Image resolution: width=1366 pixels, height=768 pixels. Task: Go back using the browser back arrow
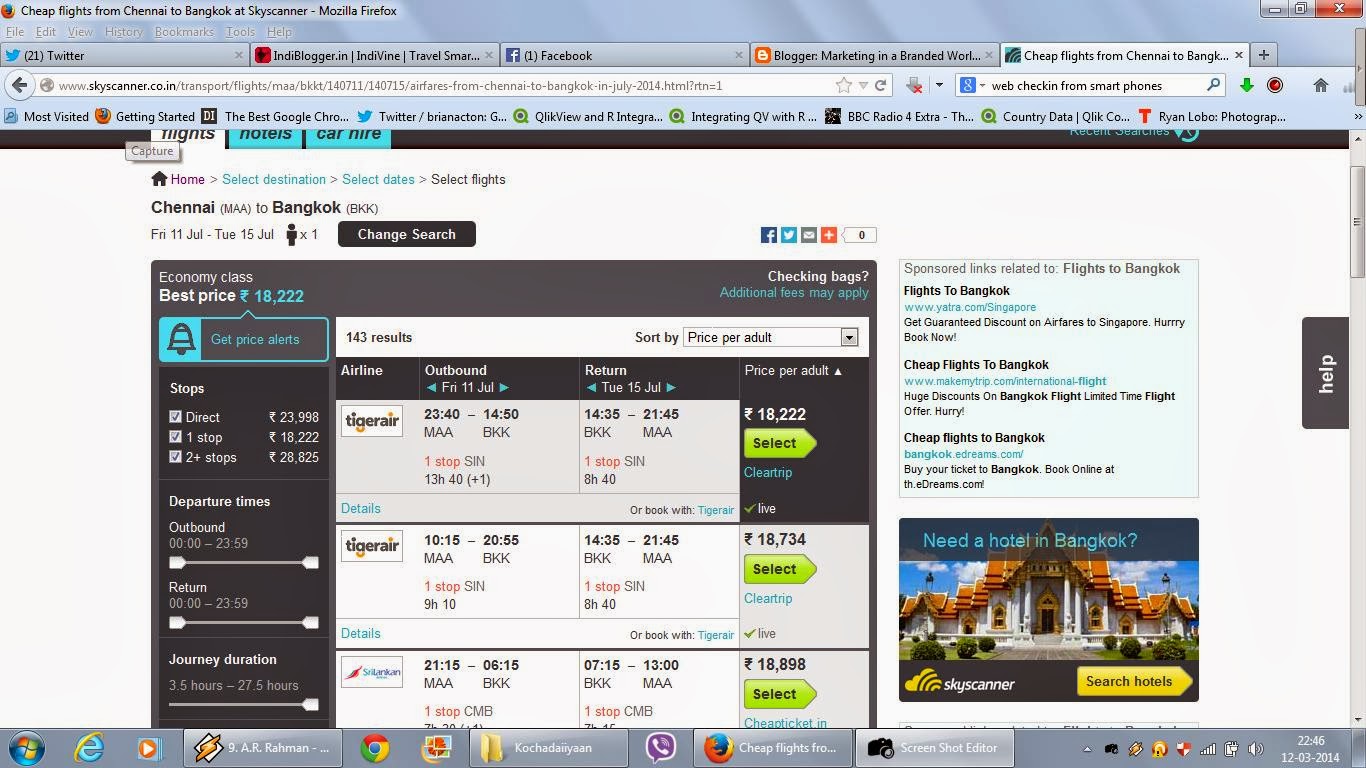coord(20,85)
